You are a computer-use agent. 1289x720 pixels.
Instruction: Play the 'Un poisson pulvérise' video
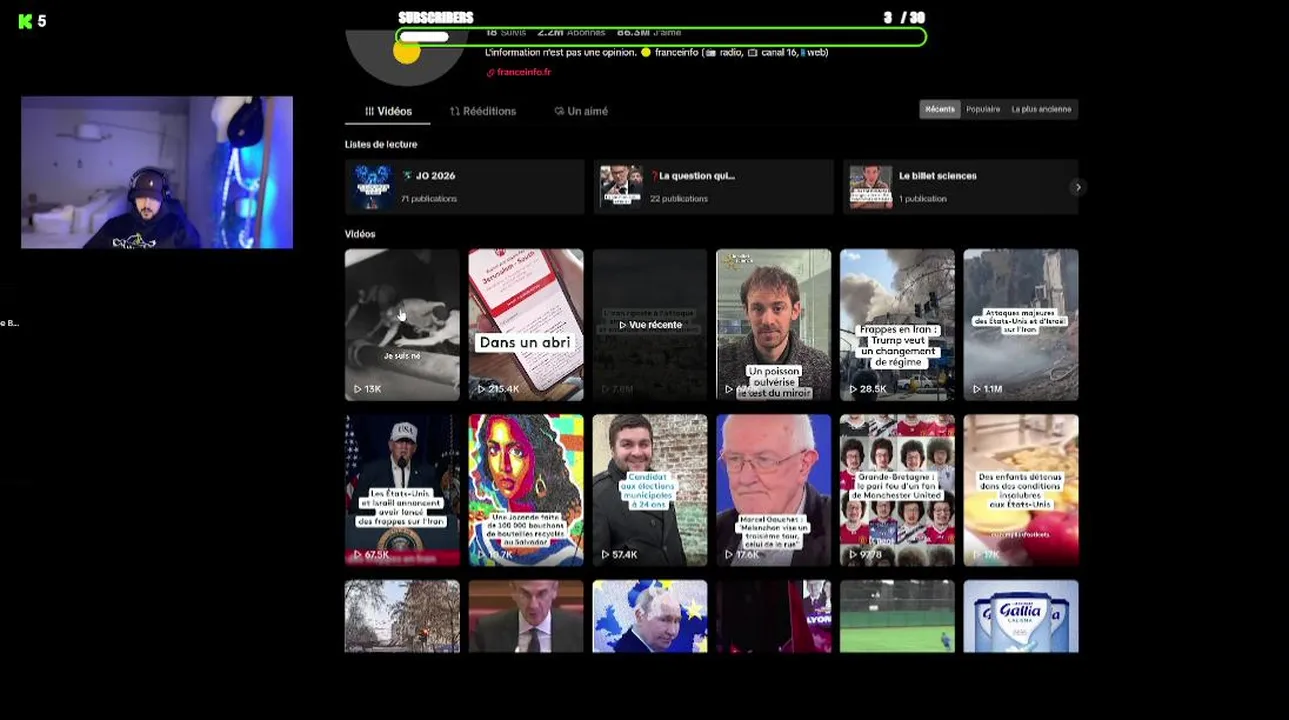tap(774, 325)
